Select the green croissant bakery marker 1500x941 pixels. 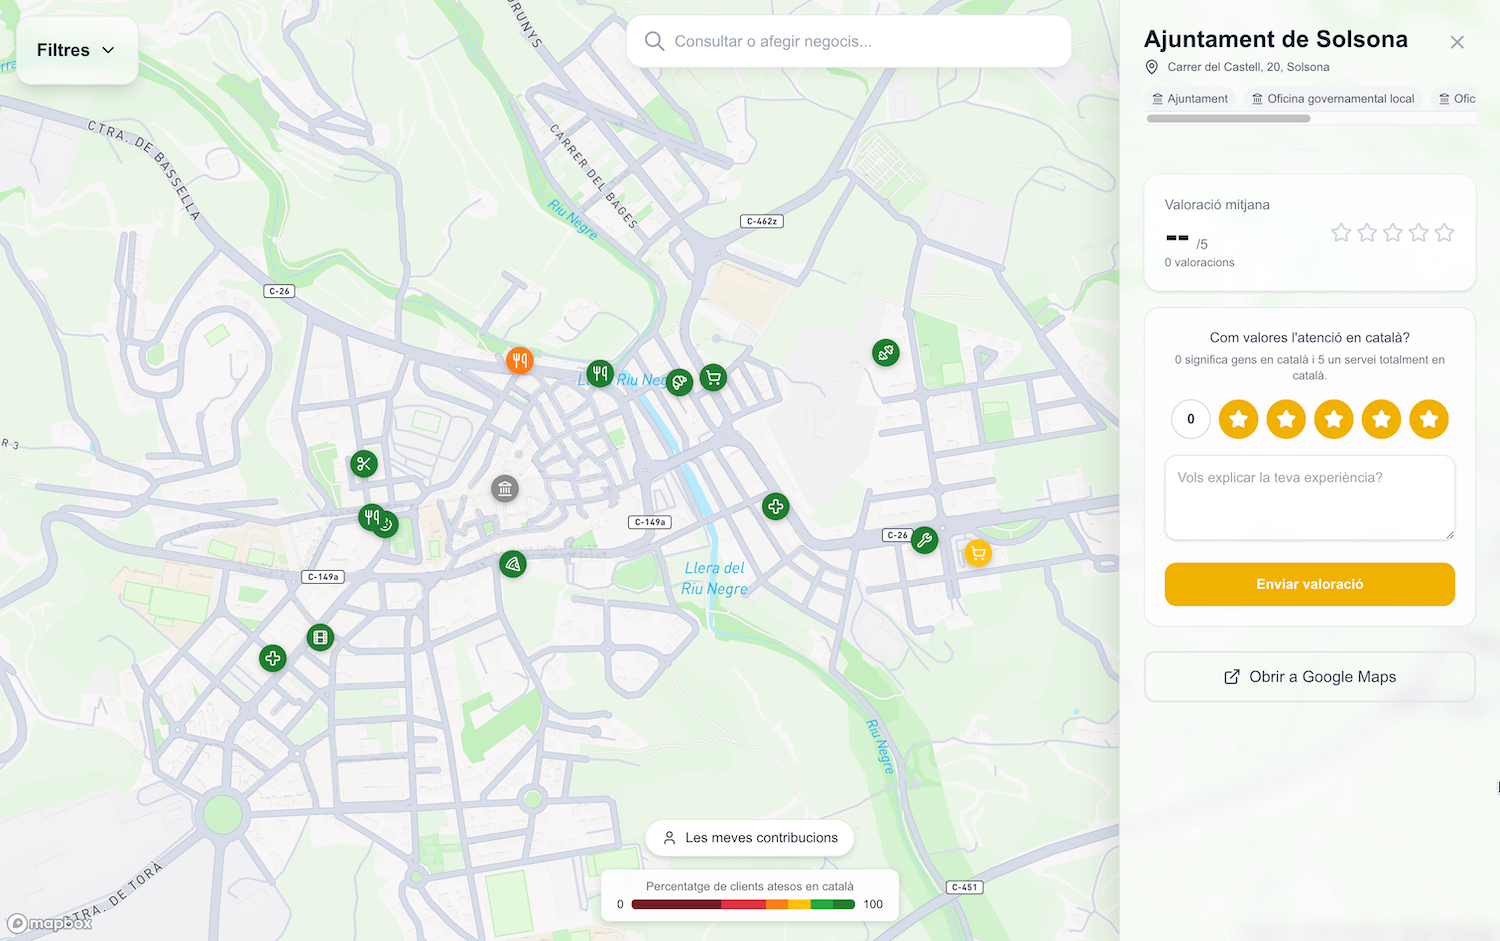pyautogui.click(x=680, y=382)
